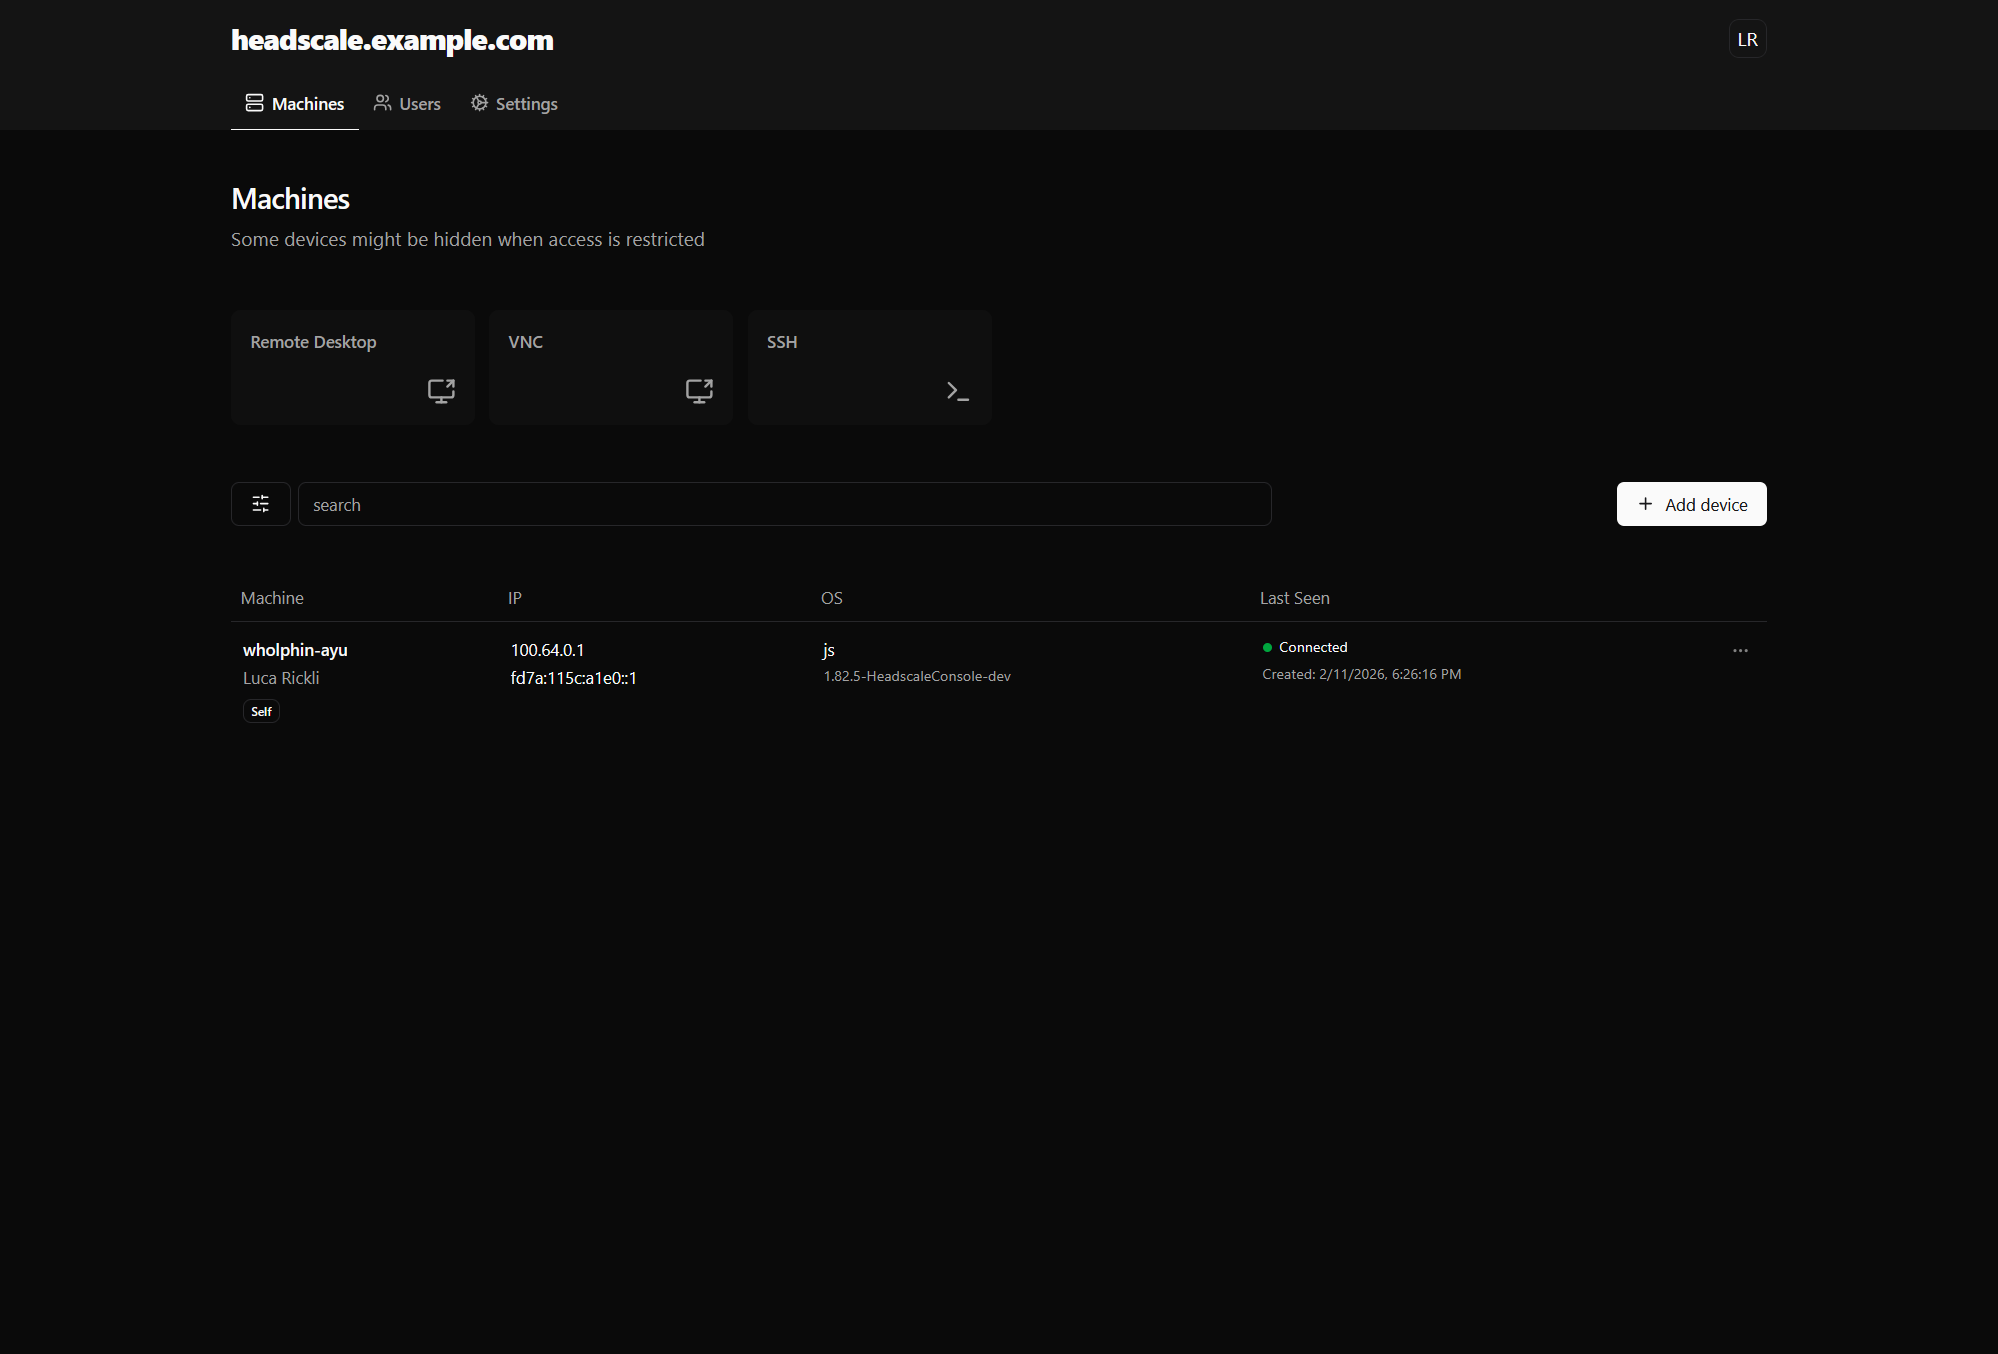Screen dimensions: 1998x1354
Task: Click the OS column header
Action: pyautogui.click(x=832, y=598)
